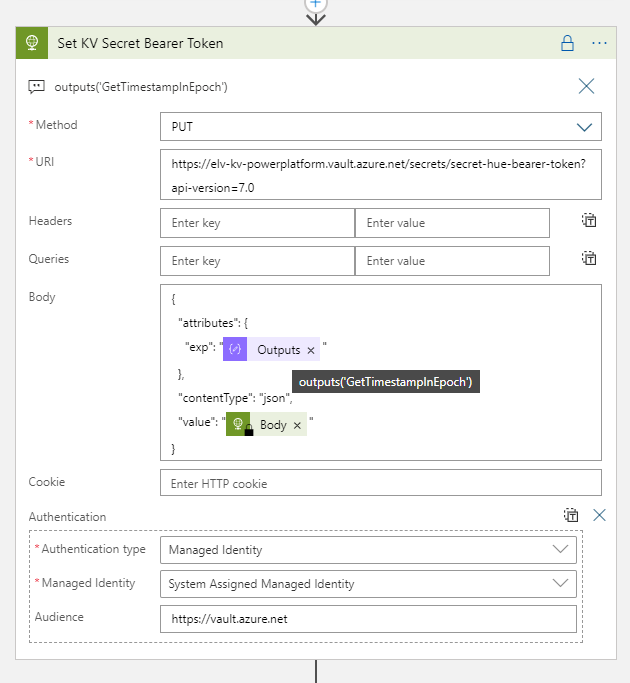Screen dimensions: 630x683
Task: Switch Authentication to text mode icon
Action: pyautogui.click(x=571, y=515)
